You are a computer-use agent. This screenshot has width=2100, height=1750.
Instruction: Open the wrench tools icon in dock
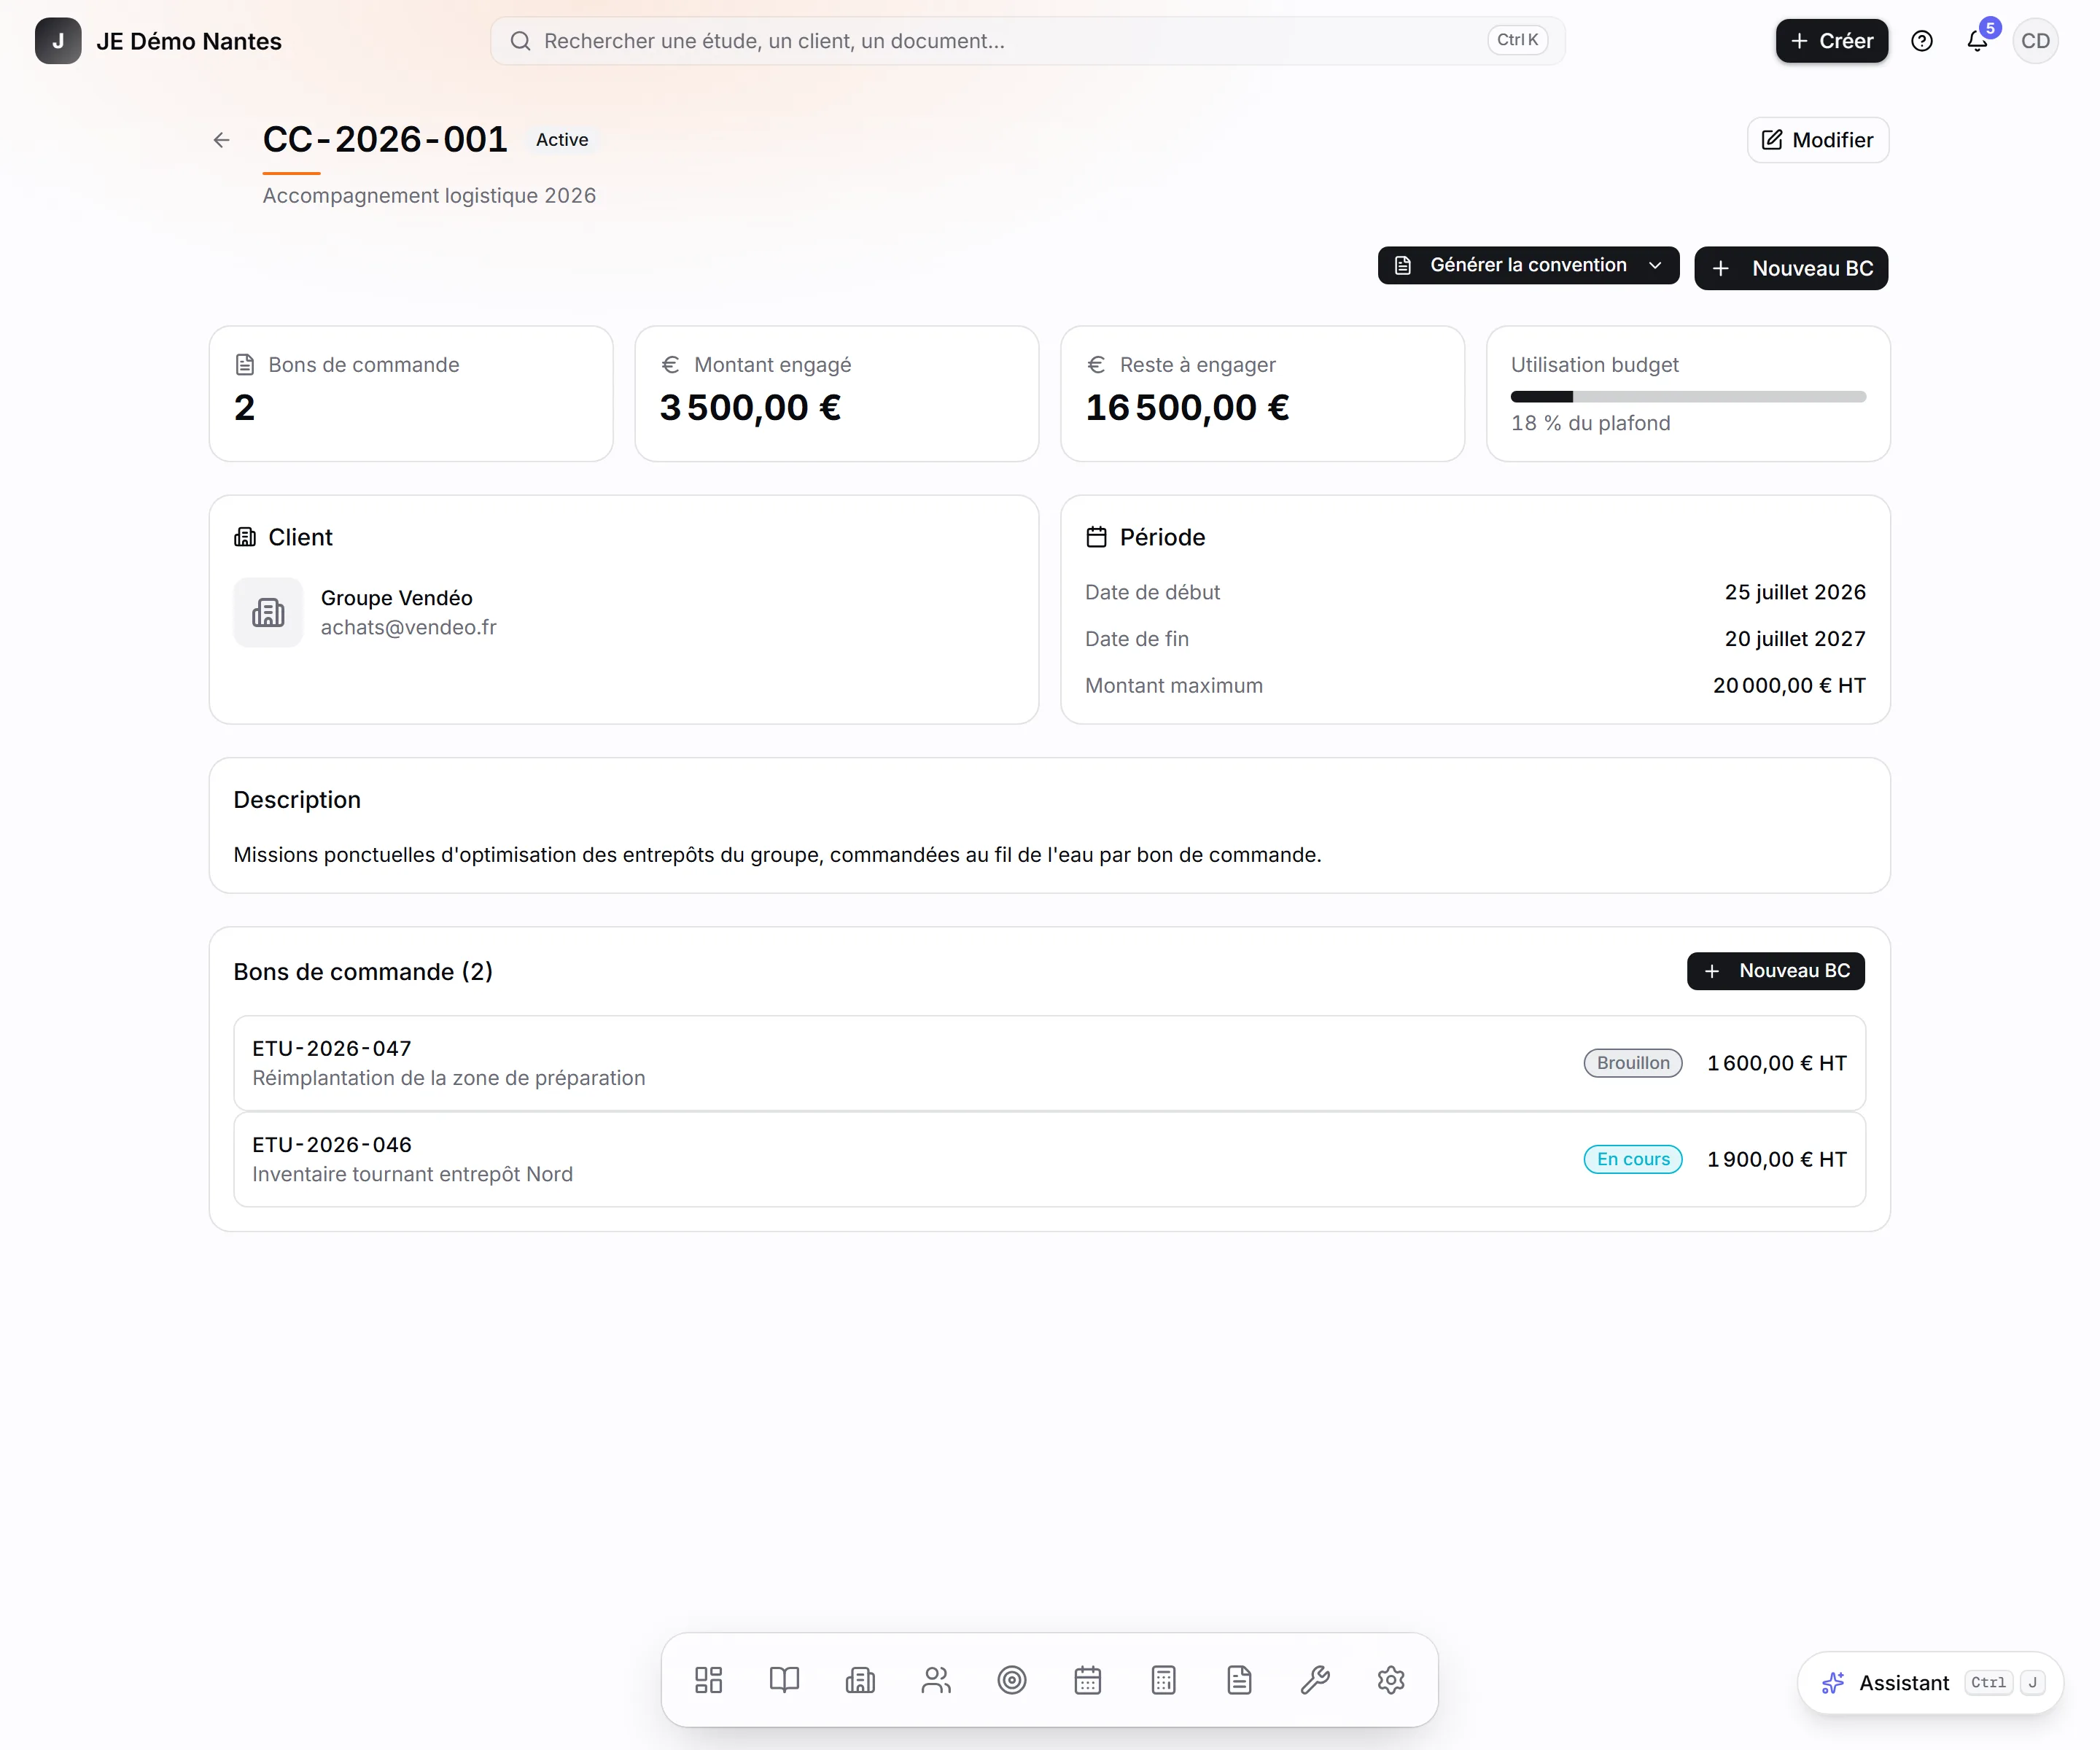(1316, 1680)
